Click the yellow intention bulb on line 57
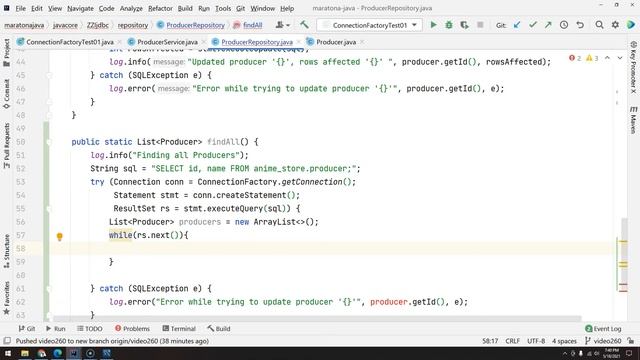The image size is (640, 360). click(x=60, y=236)
